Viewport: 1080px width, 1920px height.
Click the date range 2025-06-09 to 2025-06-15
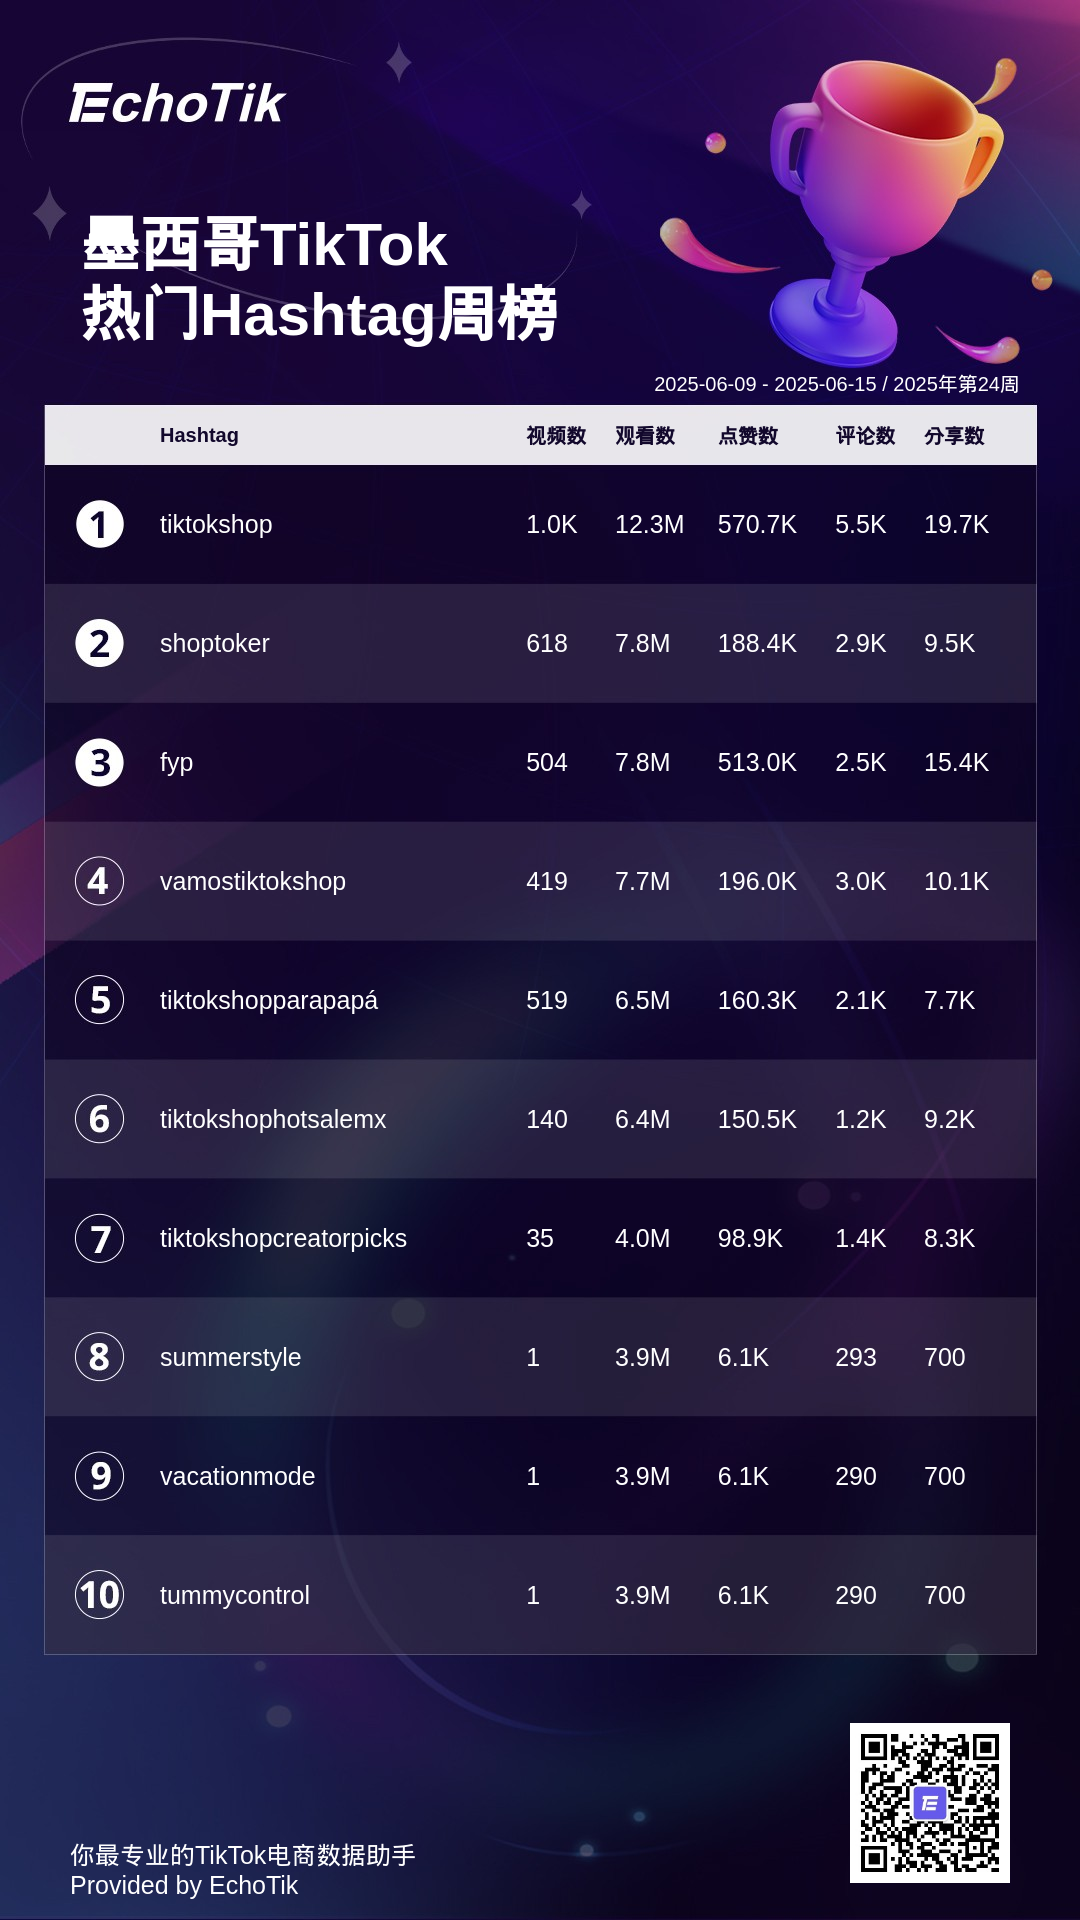tap(764, 384)
